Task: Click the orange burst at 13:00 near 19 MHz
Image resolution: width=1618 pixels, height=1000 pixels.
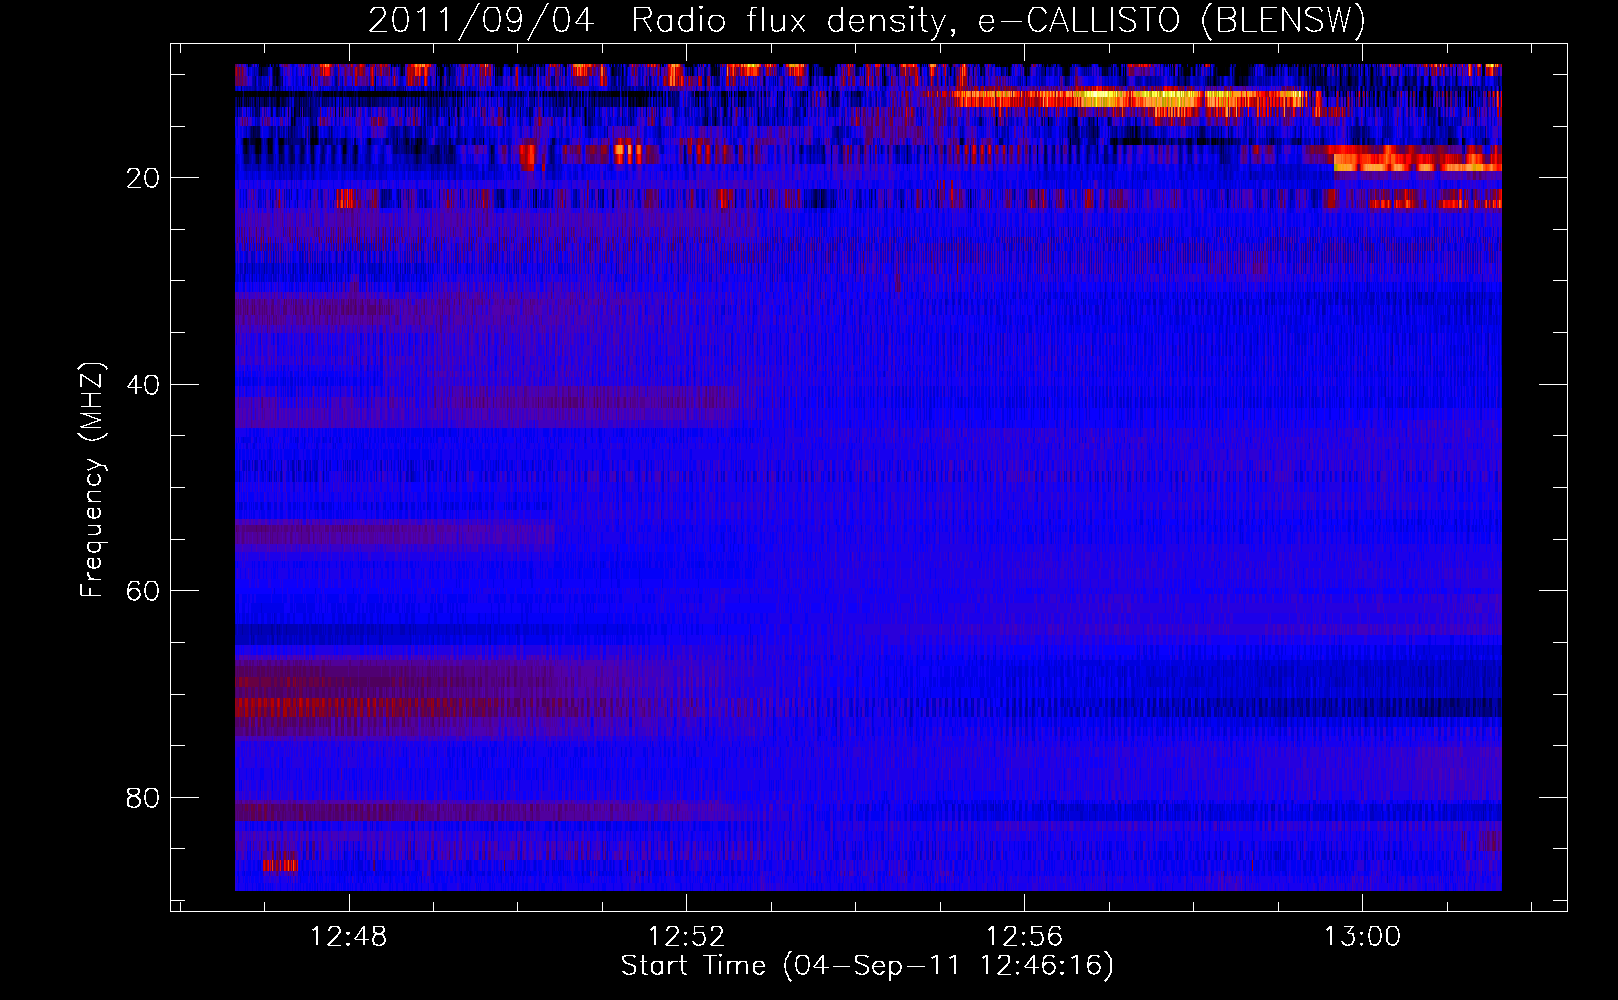Action: tap(1417, 161)
